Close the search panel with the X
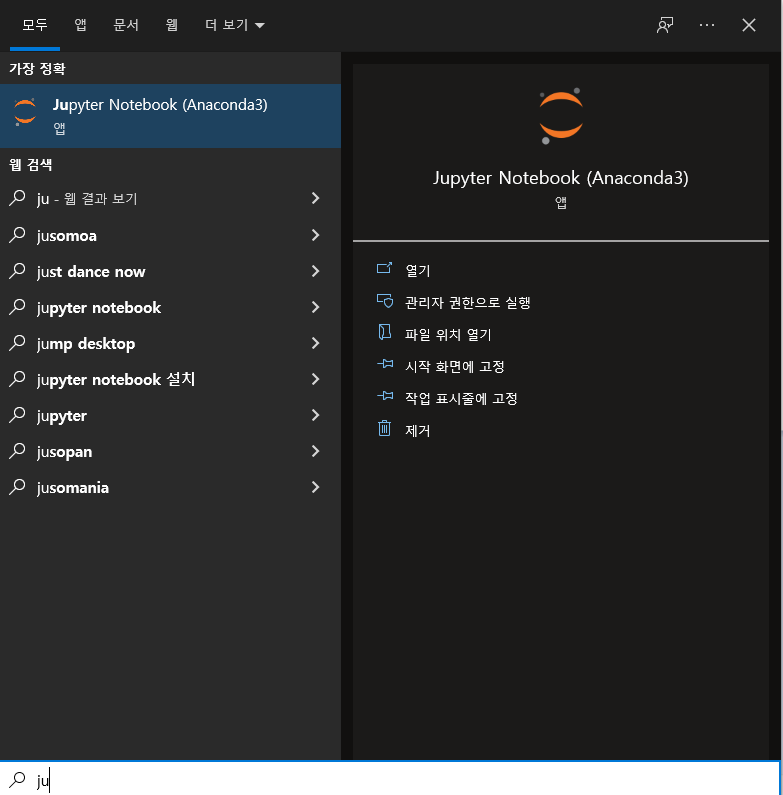This screenshot has height=795, width=783. point(749,25)
